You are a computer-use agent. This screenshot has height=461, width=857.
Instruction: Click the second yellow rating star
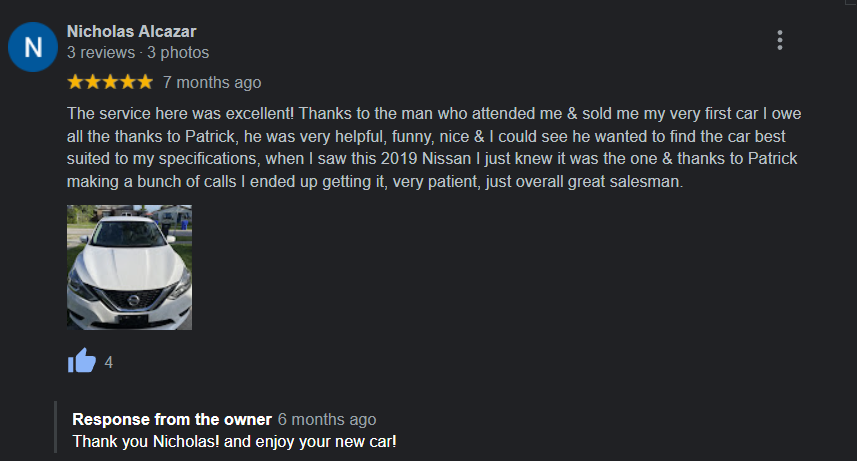click(92, 81)
